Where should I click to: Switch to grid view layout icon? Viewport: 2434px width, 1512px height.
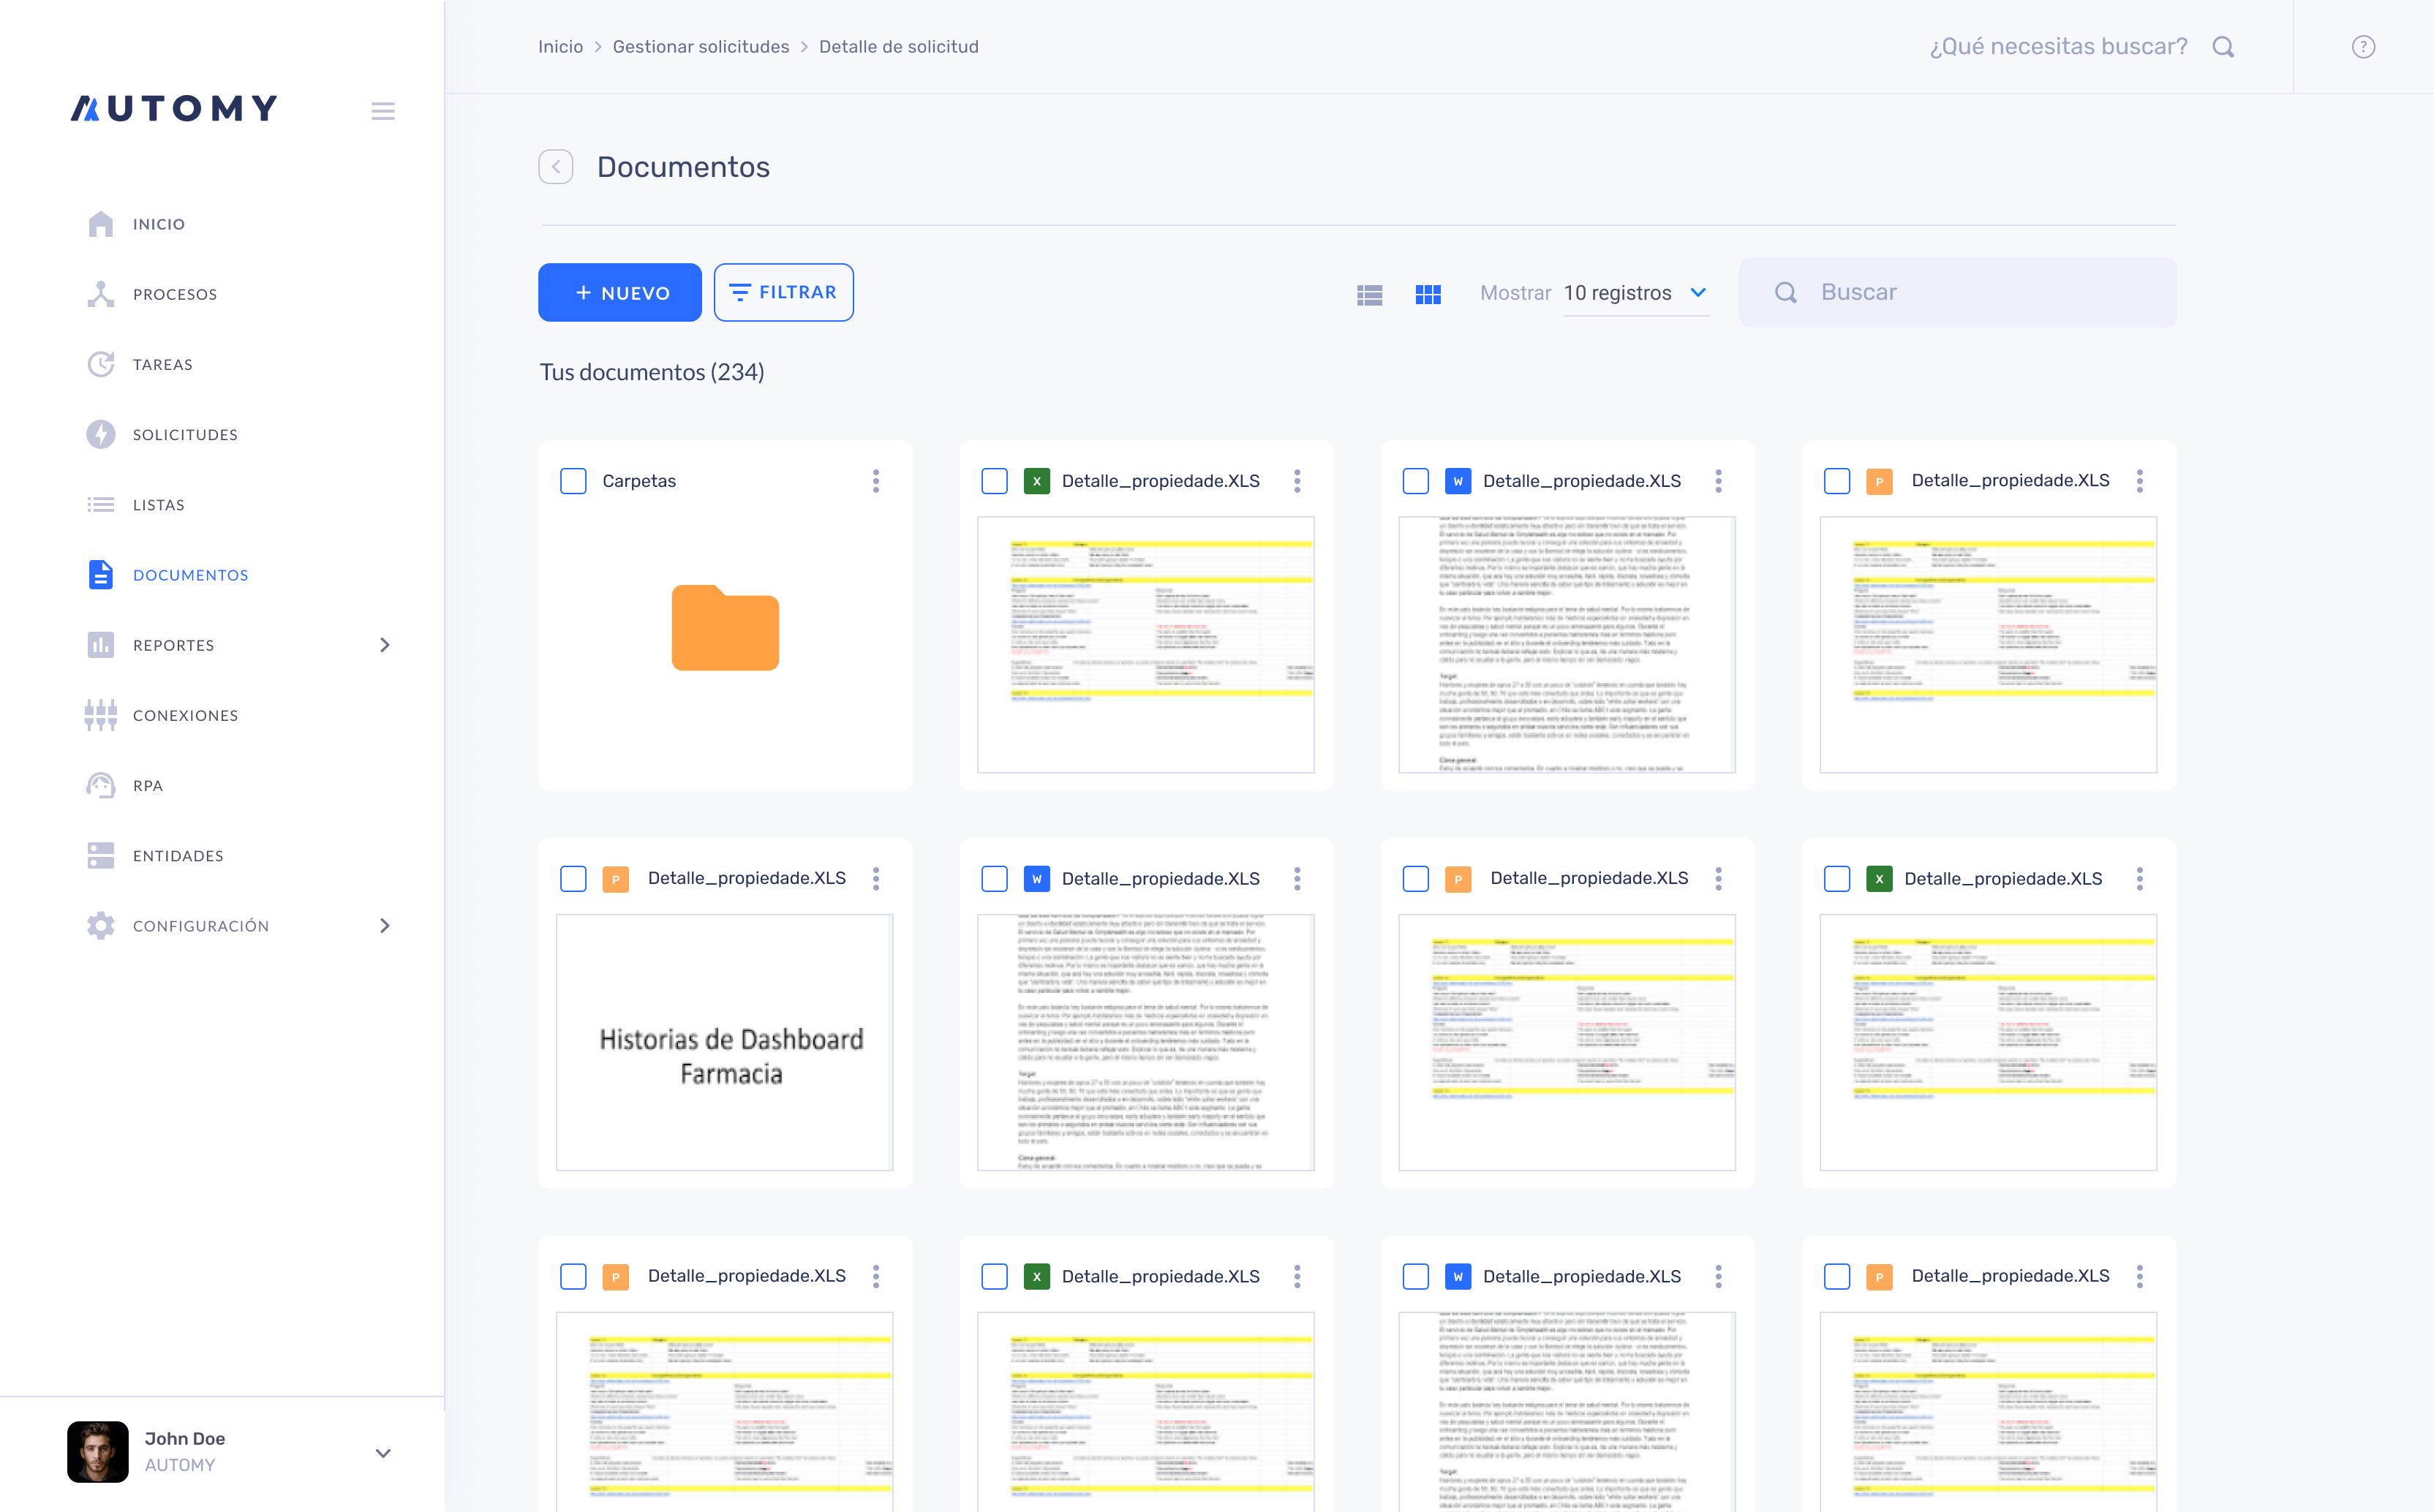[1427, 294]
